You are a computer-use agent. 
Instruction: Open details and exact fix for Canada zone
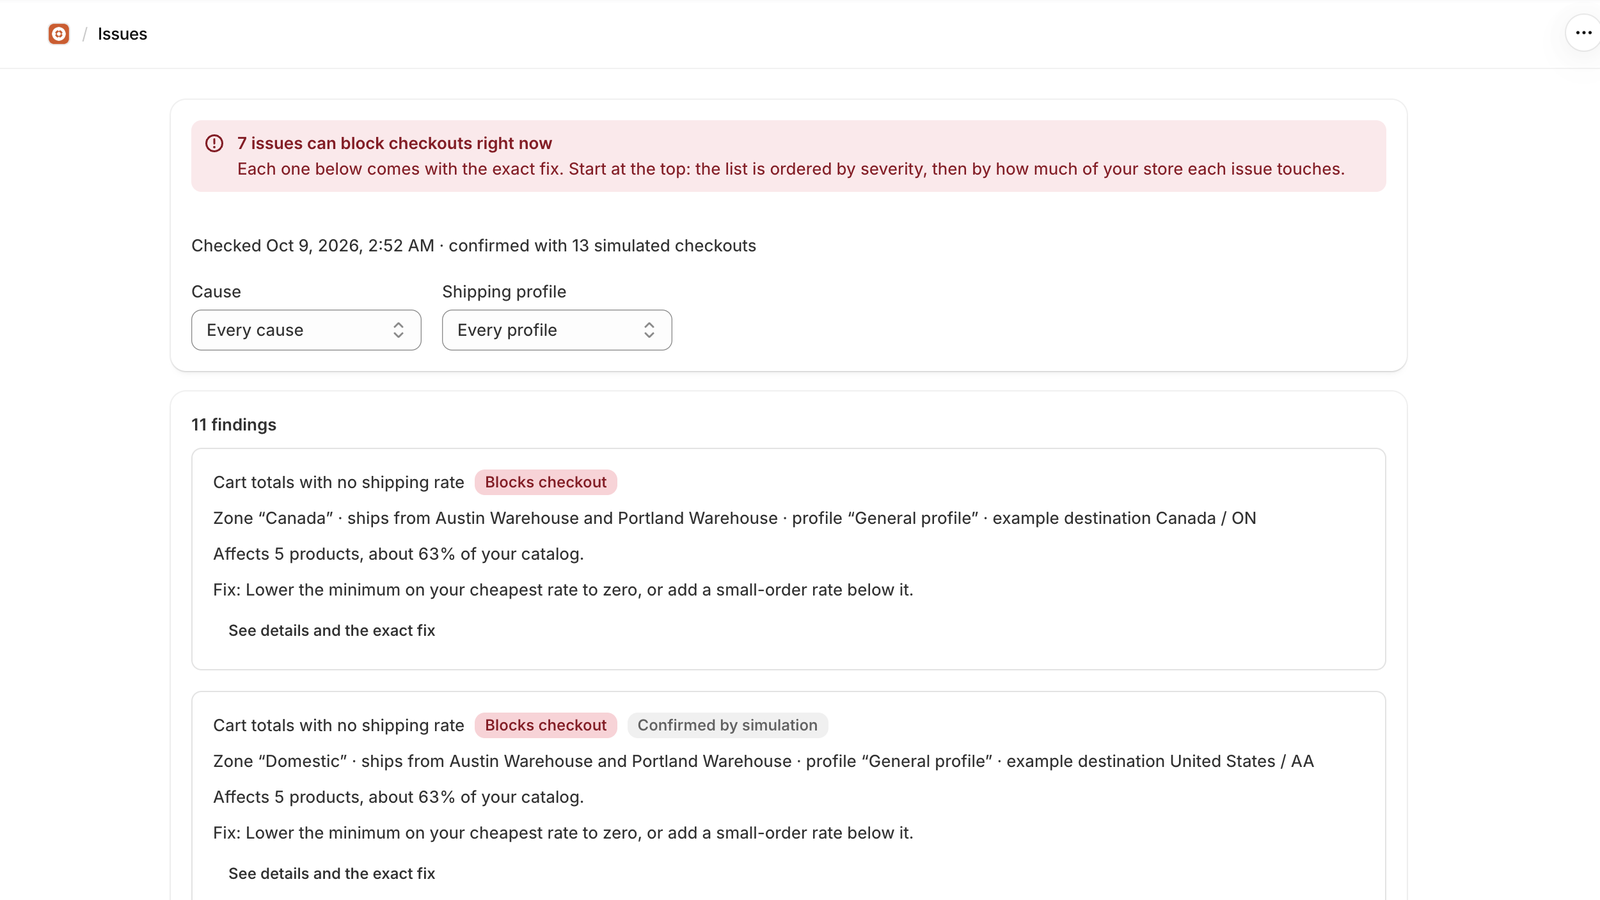coord(332,630)
